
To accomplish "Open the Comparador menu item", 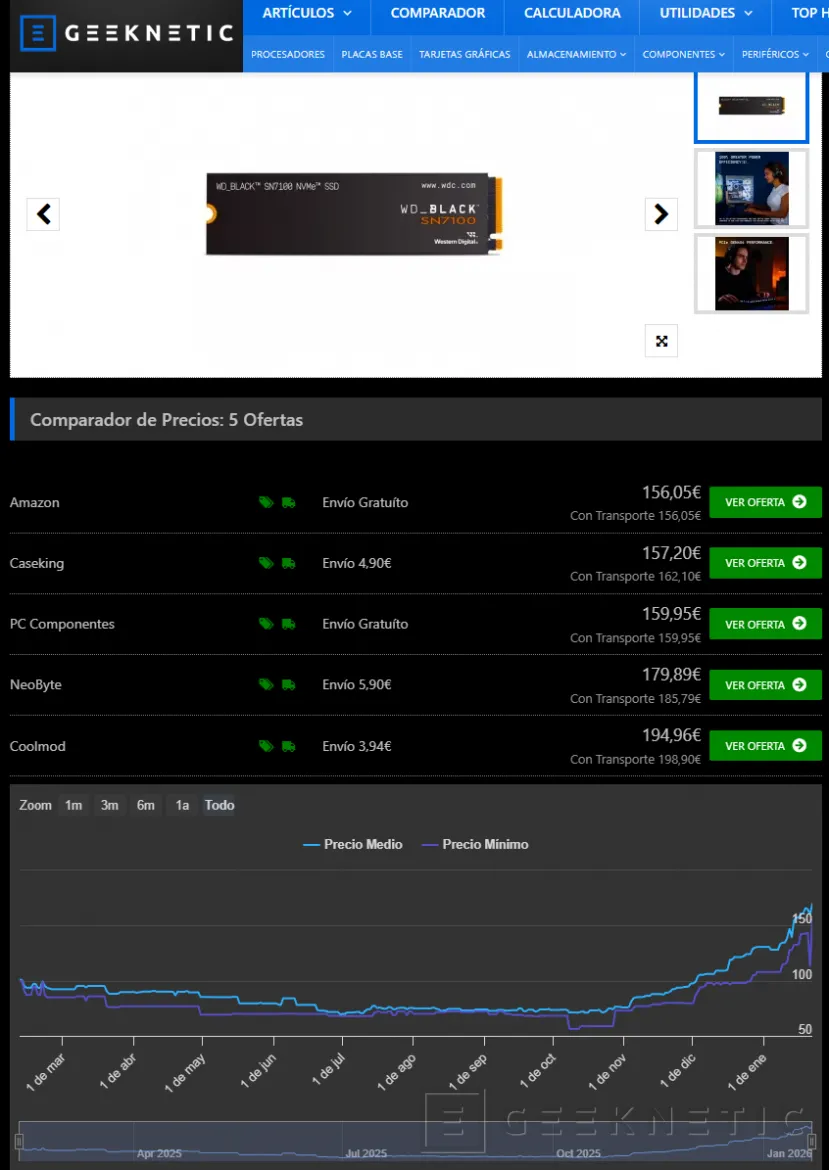I will point(438,14).
